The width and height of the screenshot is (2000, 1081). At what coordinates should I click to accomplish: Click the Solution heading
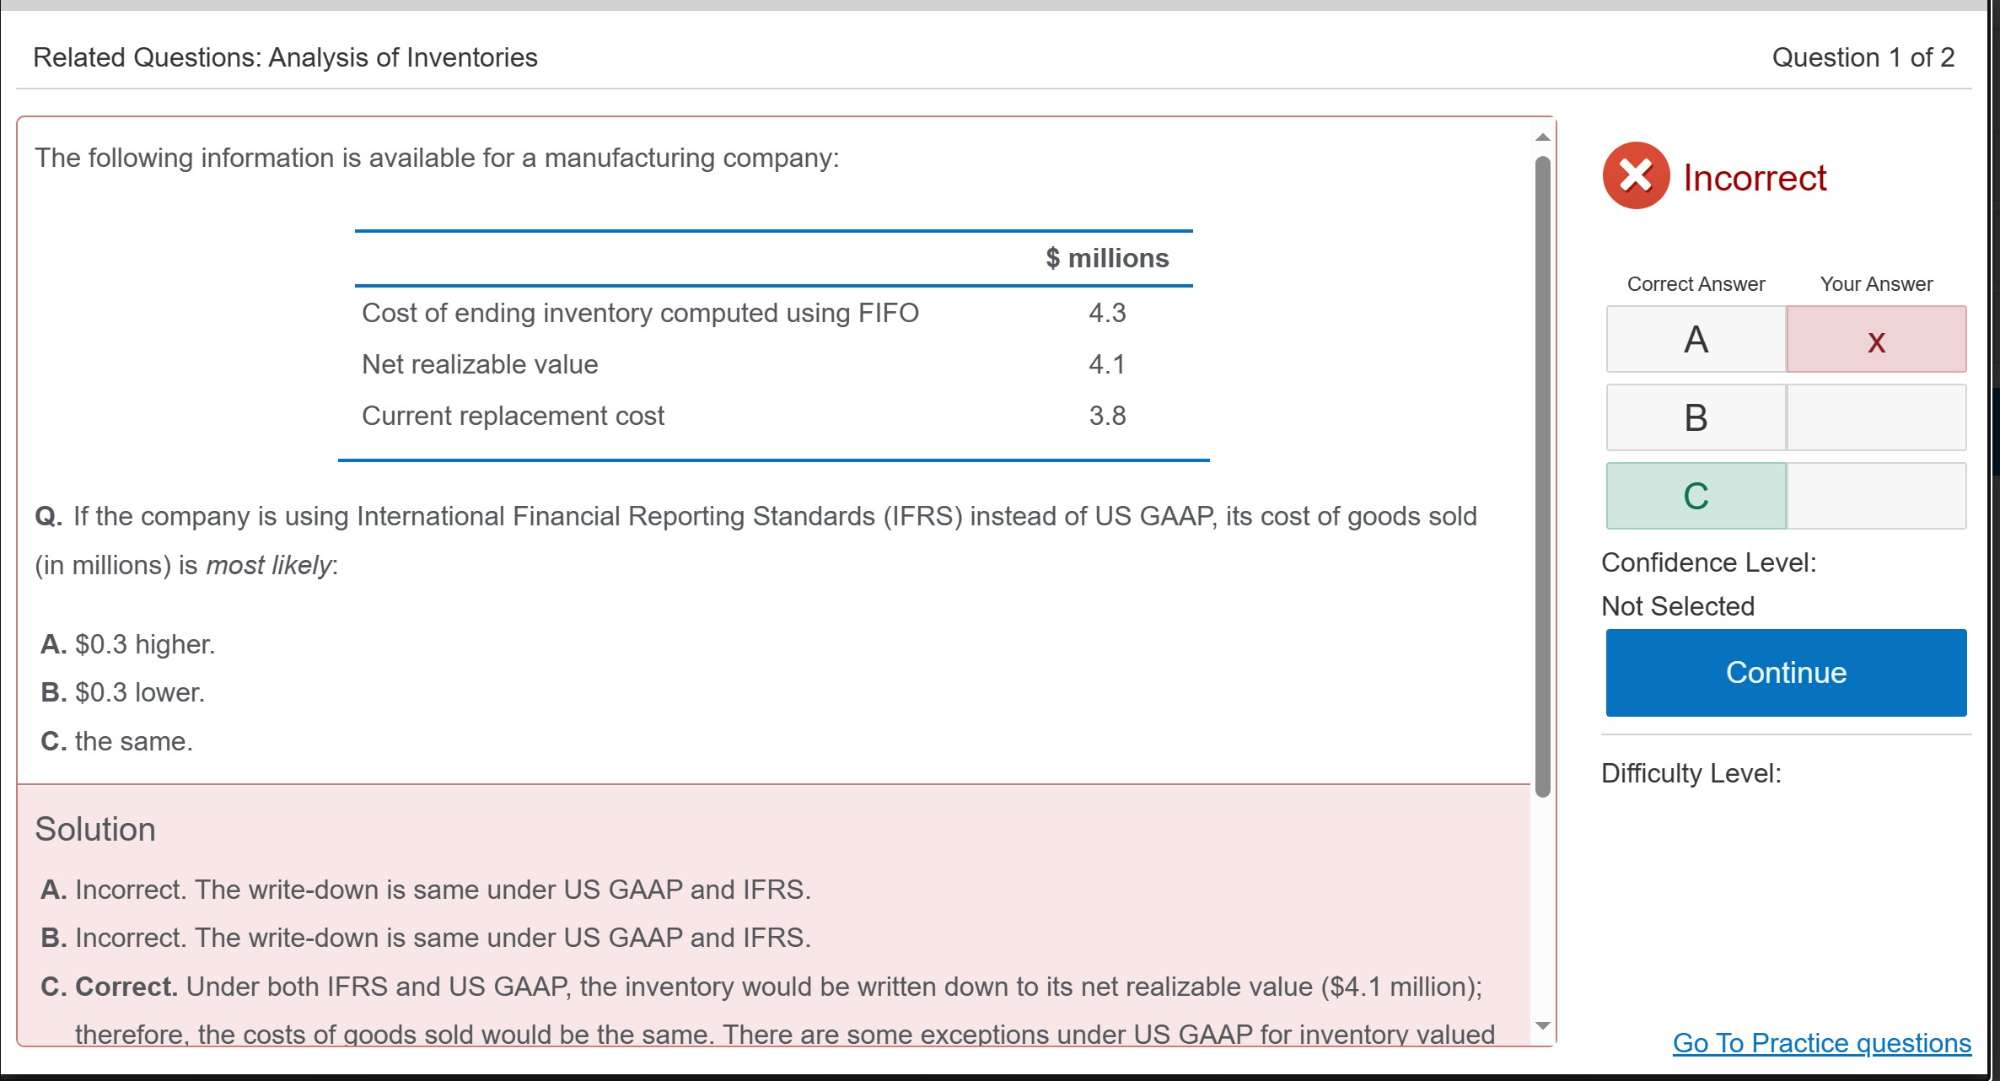[x=95, y=829]
